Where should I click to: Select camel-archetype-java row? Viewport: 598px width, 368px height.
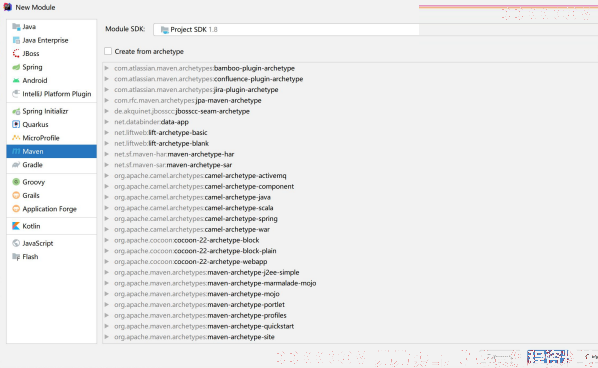click(350, 197)
